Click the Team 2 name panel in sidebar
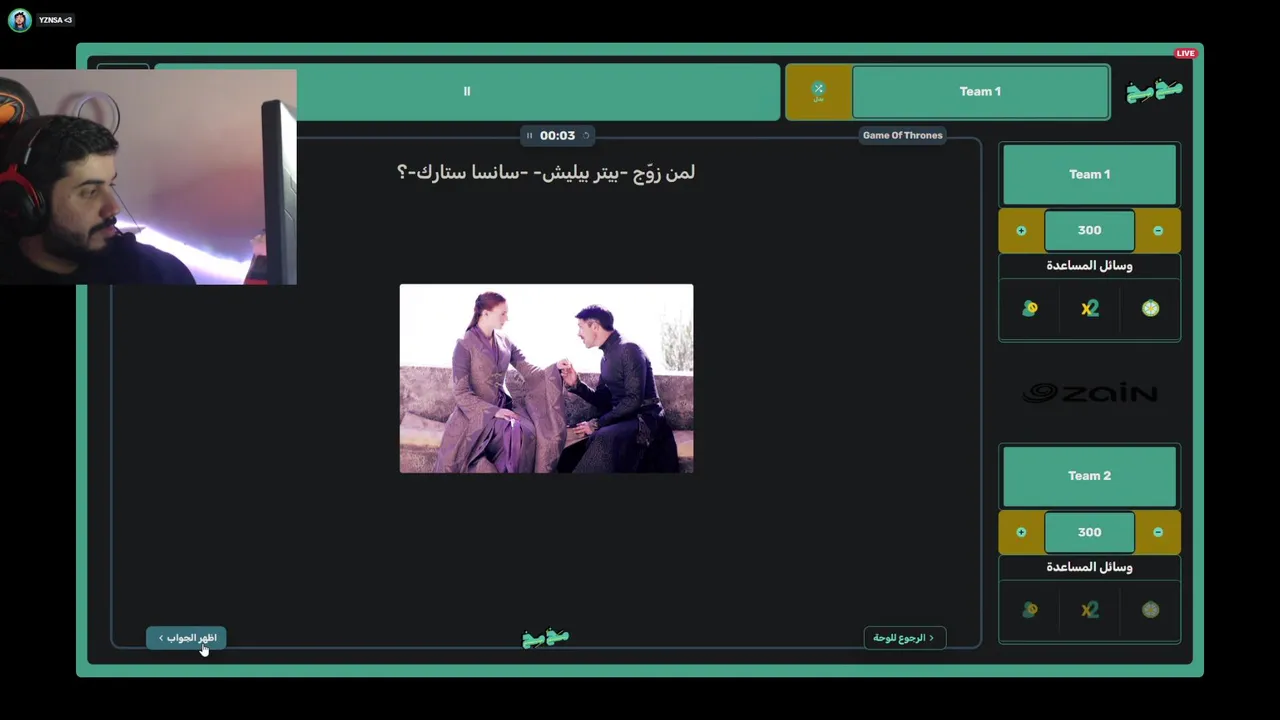 click(1090, 476)
